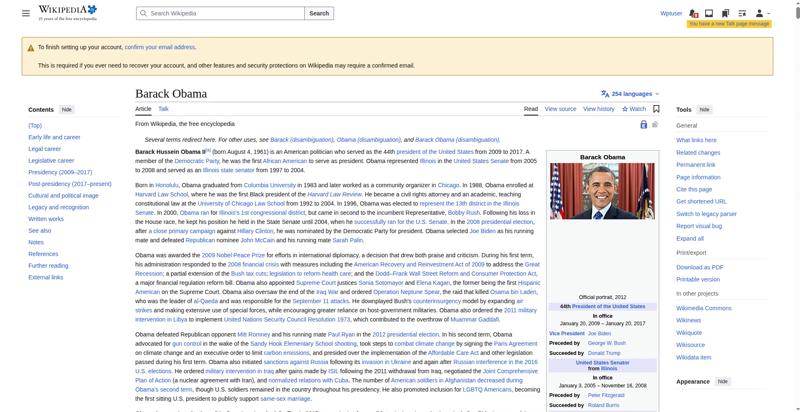
Task: Open notices tray icon
Action: [709, 13]
